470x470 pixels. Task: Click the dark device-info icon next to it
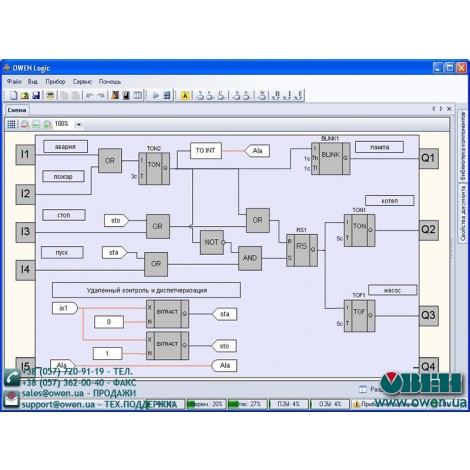(x=126, y=96)
